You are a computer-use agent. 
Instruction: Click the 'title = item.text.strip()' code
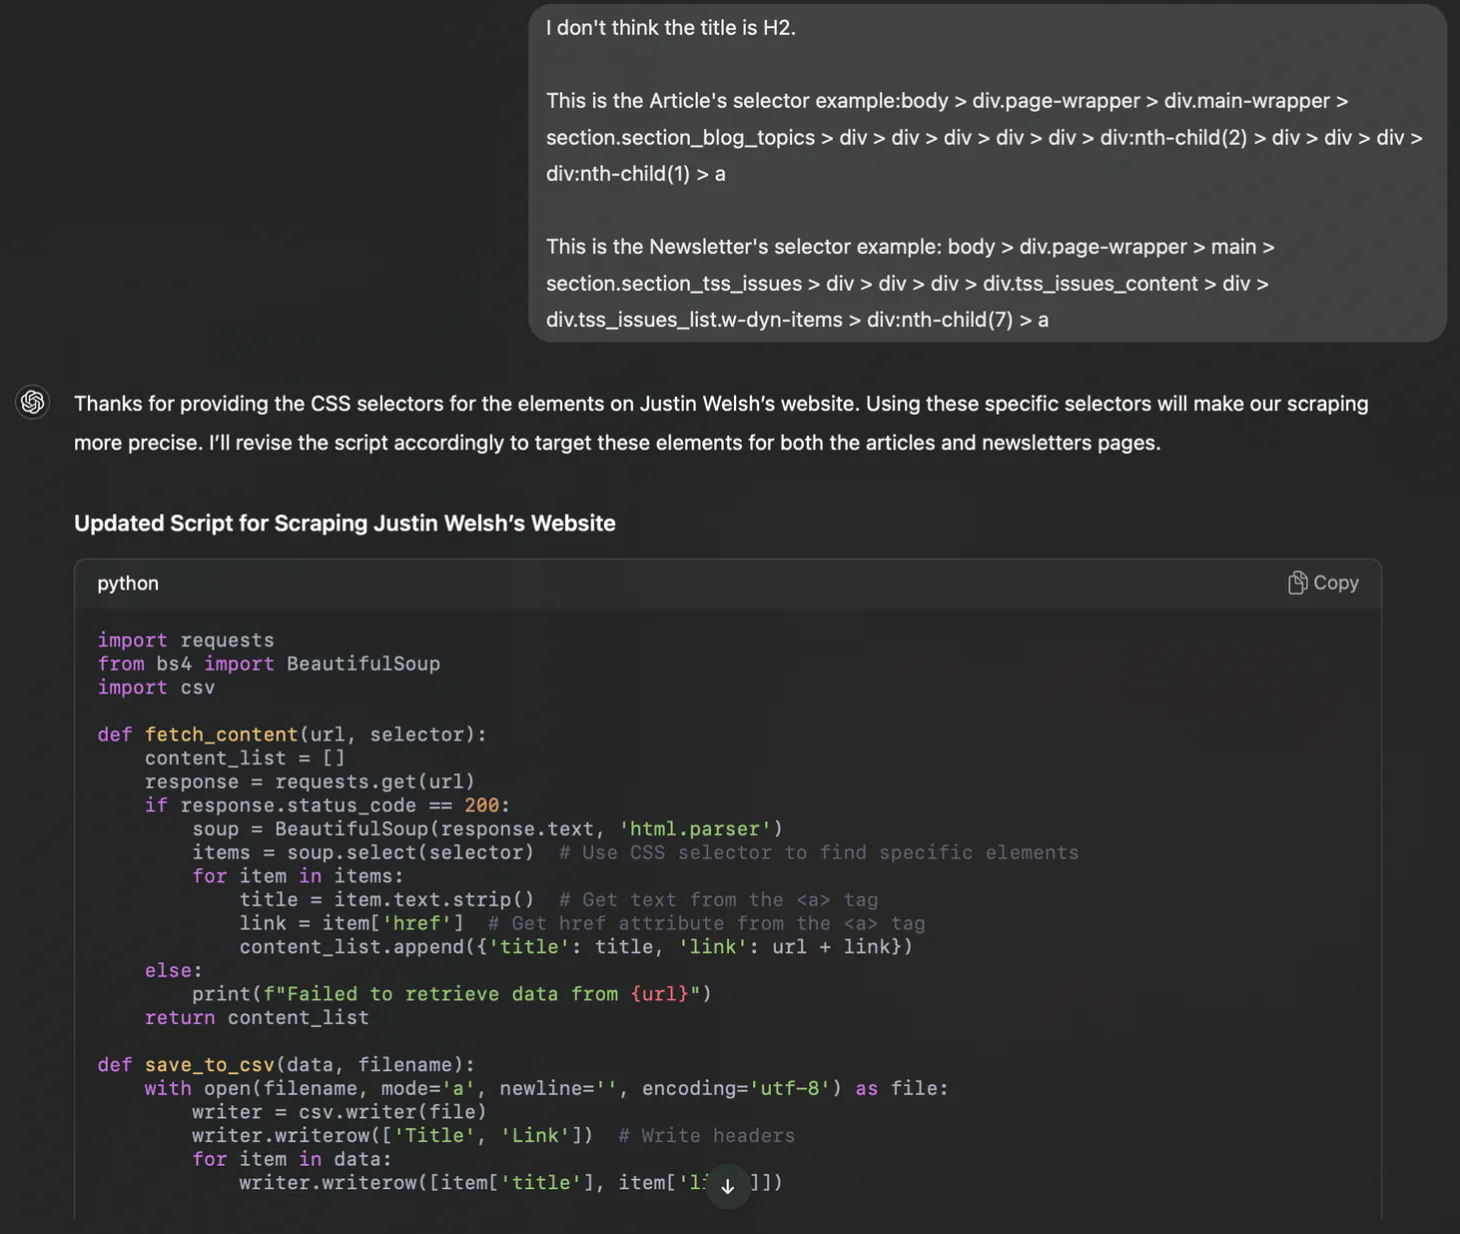click(x=387, y=900)
